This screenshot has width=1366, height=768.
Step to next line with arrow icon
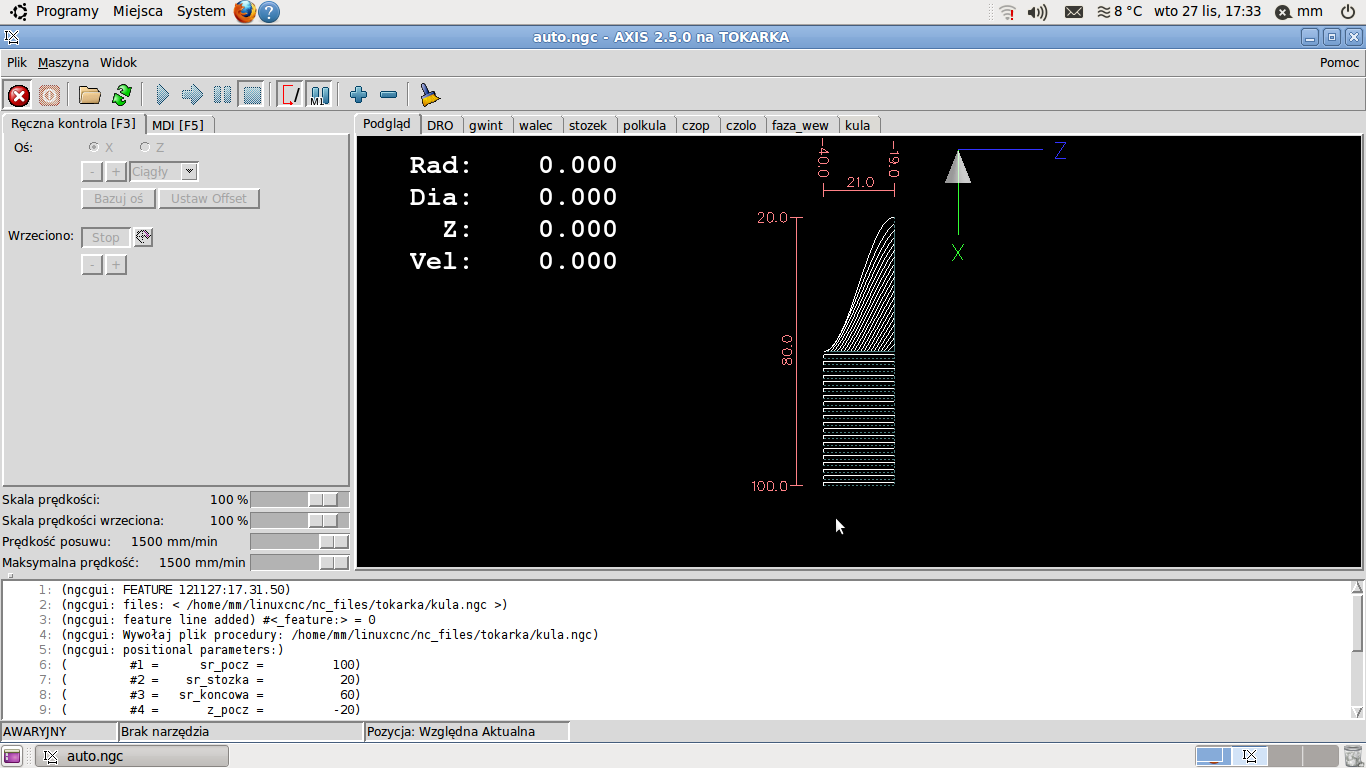pyautogui.click(x=193, y=95)
